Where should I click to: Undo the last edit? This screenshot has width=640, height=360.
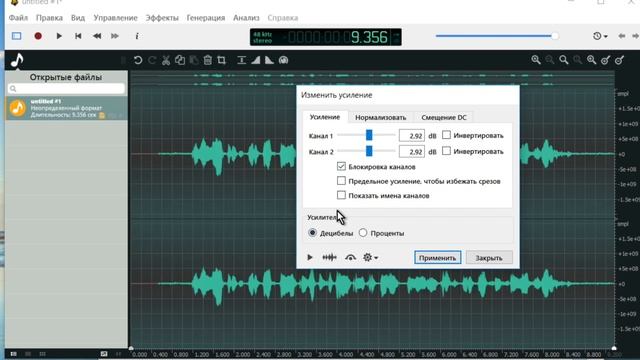[138, 60]
